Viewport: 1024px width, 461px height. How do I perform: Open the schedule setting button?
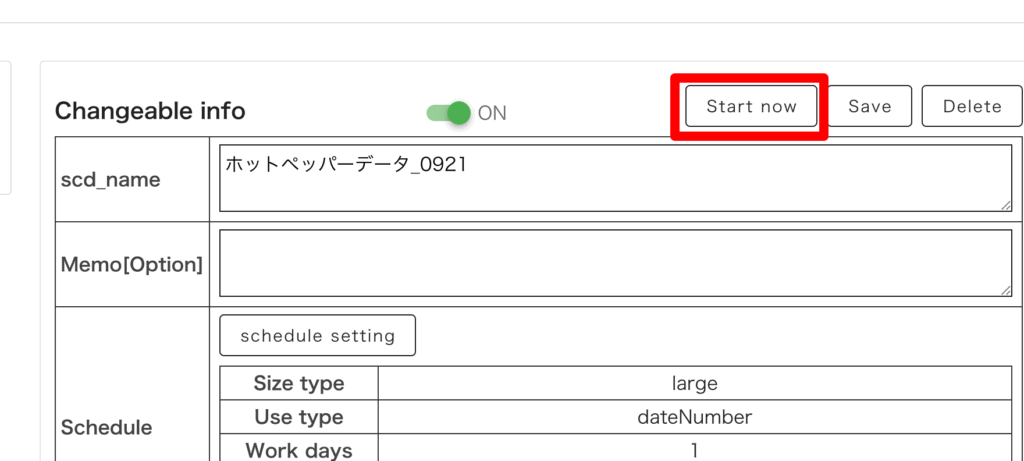pyautogui.click(x=317, y=336)
